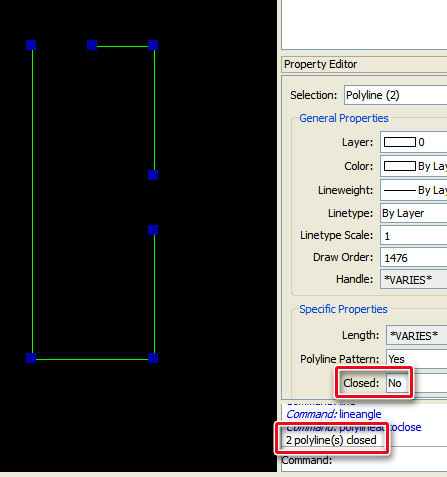
Task: Click the Layer color swatch next to 0
Action: [x=400, y=142]
